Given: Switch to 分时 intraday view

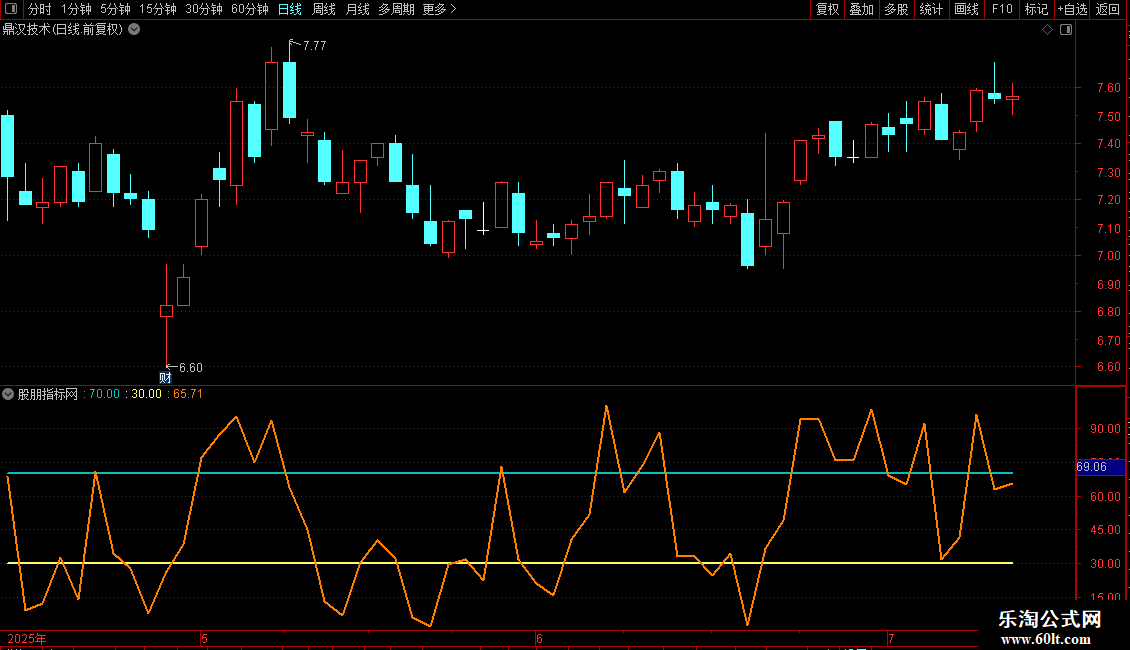Looking at the screenshot, I should pos(40,9).
